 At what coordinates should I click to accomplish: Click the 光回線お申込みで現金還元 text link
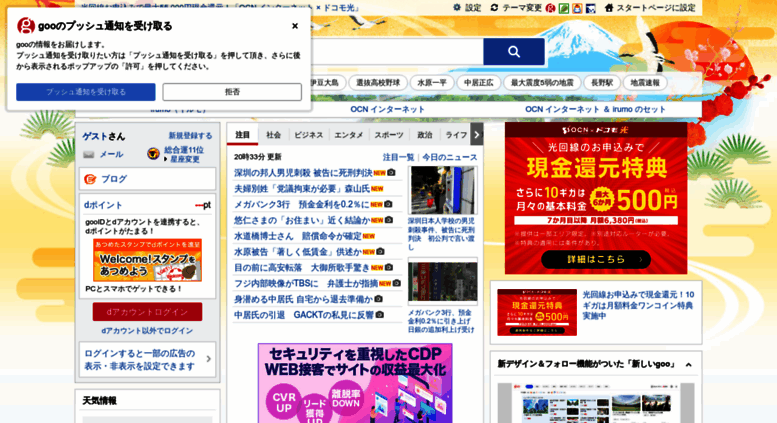pyautogui.click(x=638, y=305)
